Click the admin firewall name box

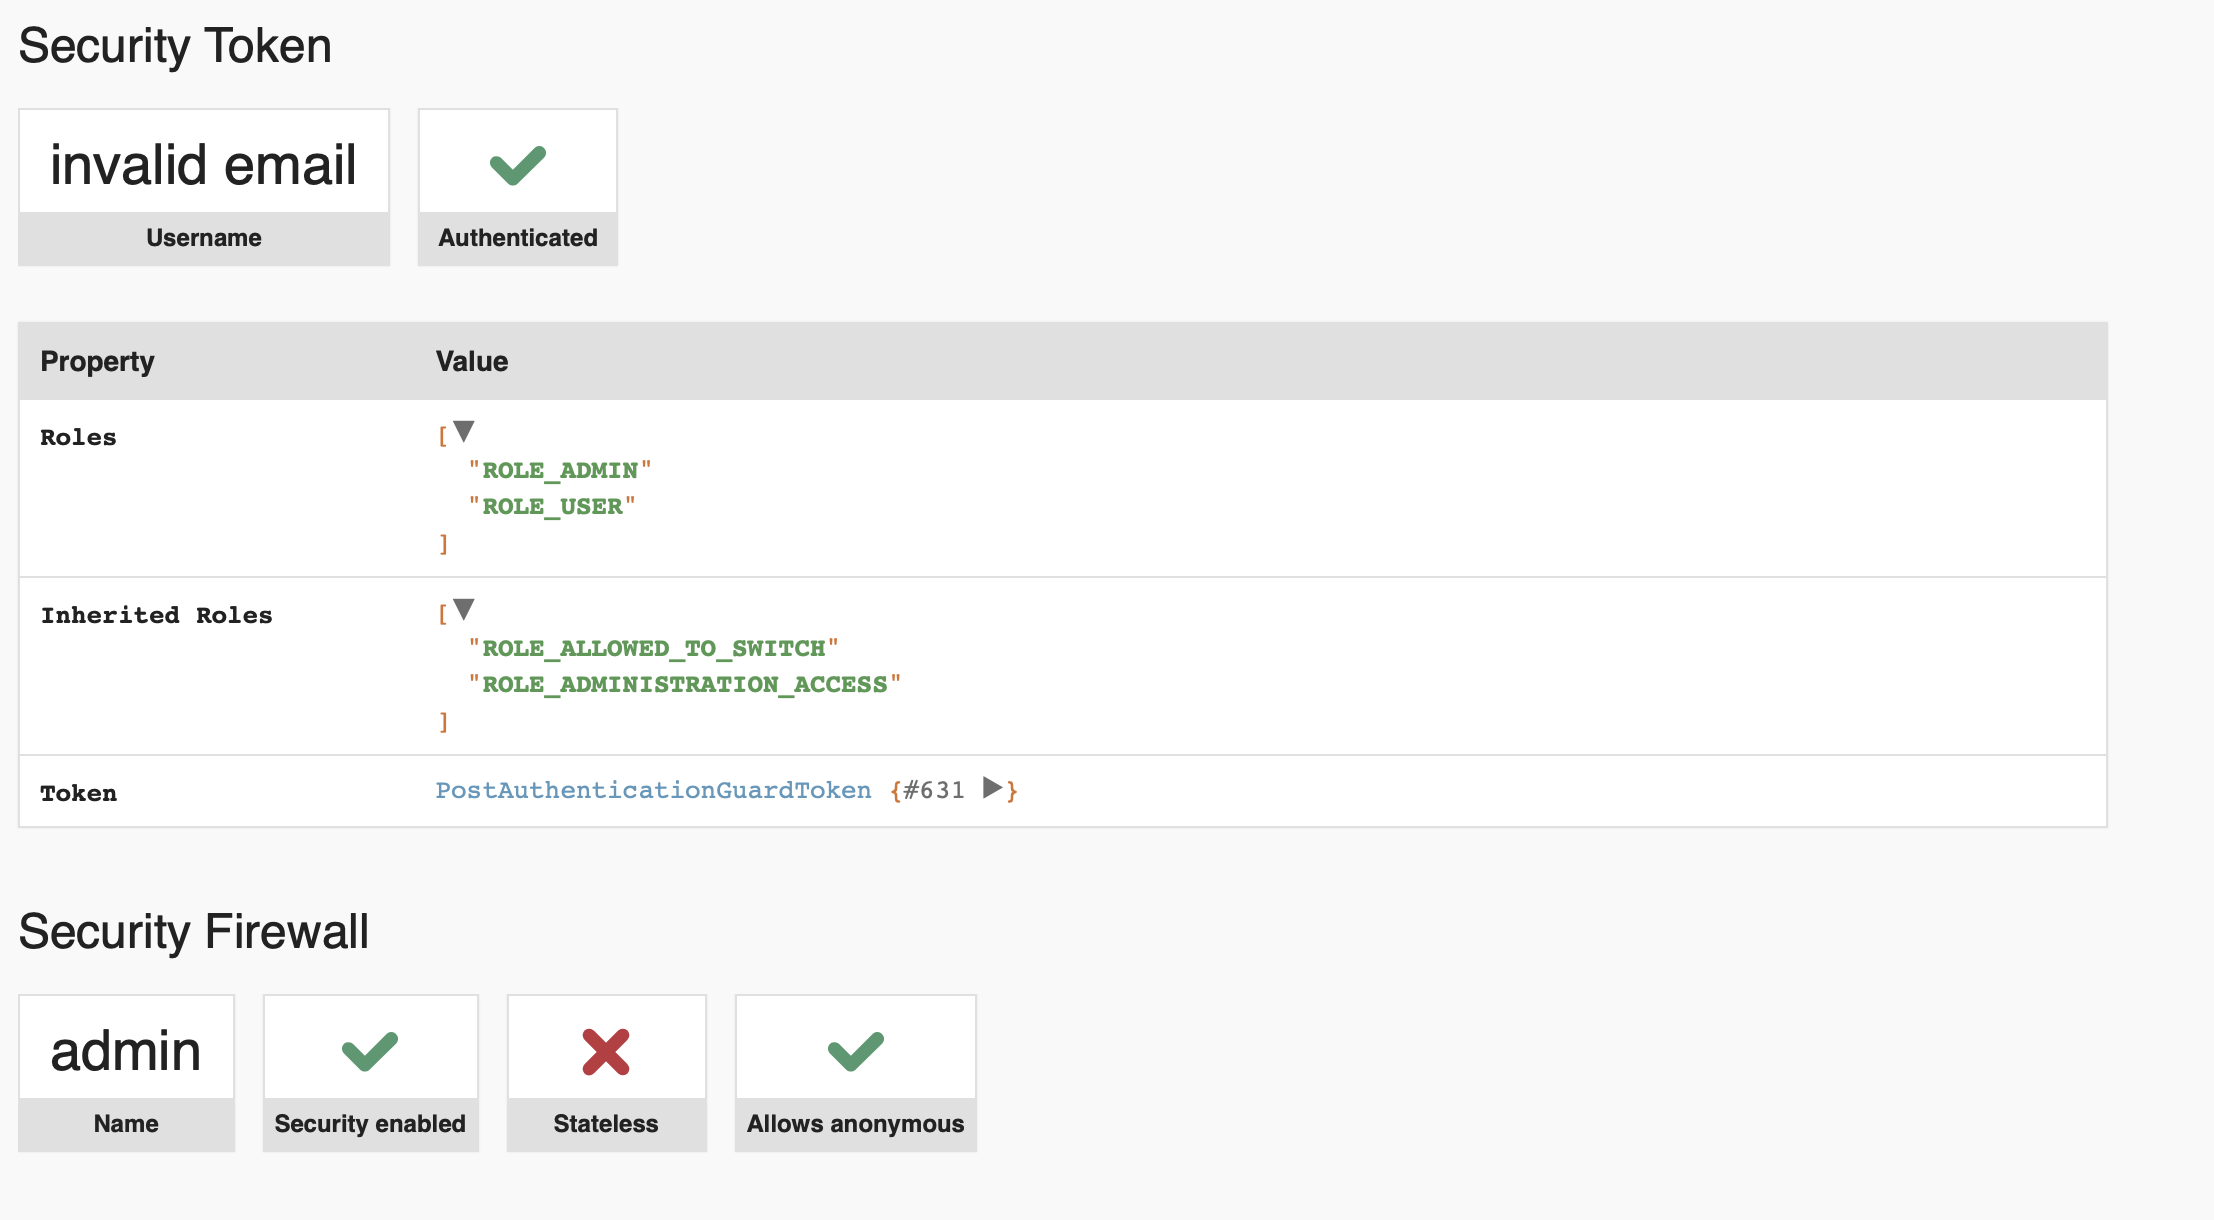125,1049
